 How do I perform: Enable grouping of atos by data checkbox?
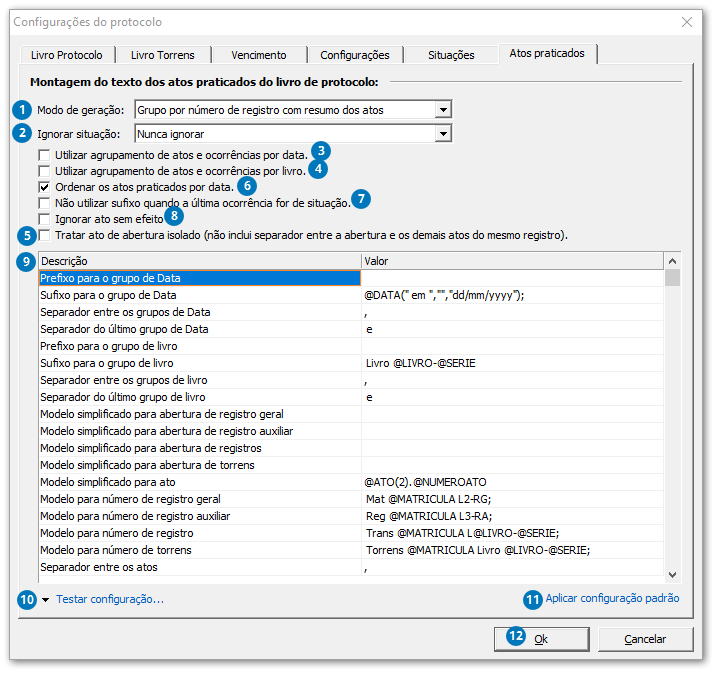(x=44, y=156)
